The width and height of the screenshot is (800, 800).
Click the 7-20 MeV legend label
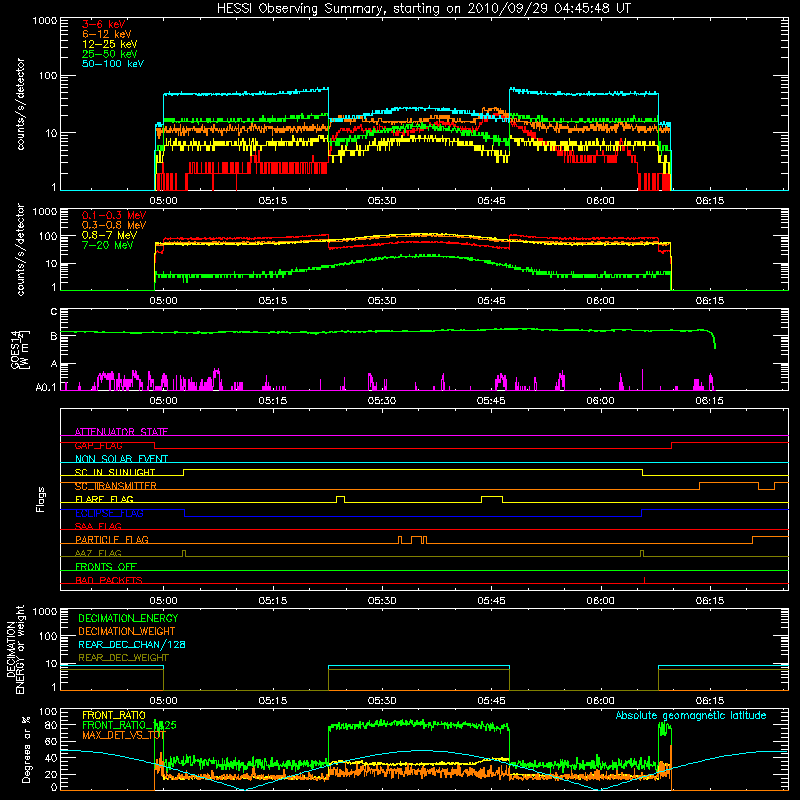[107, 245]
